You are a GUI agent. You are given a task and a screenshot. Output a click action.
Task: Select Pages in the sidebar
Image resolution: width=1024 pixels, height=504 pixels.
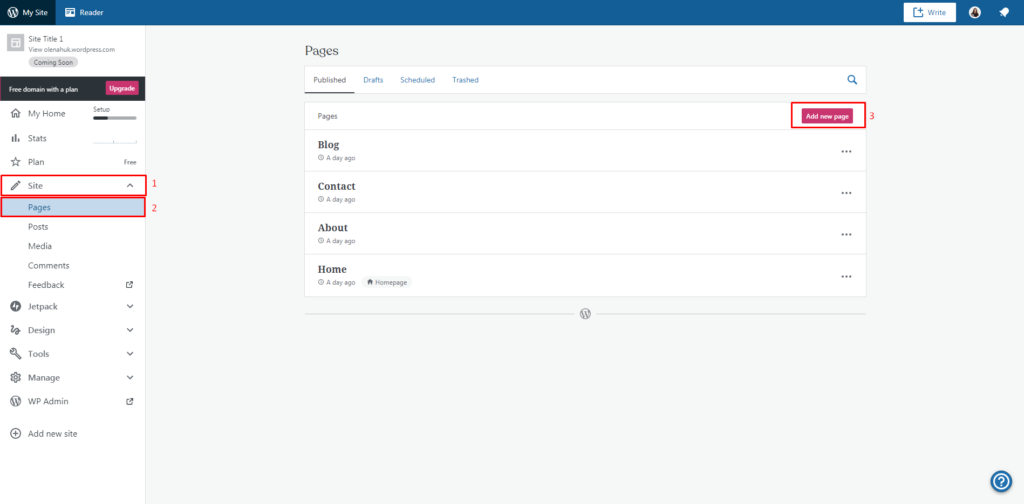tap(72, 208)
